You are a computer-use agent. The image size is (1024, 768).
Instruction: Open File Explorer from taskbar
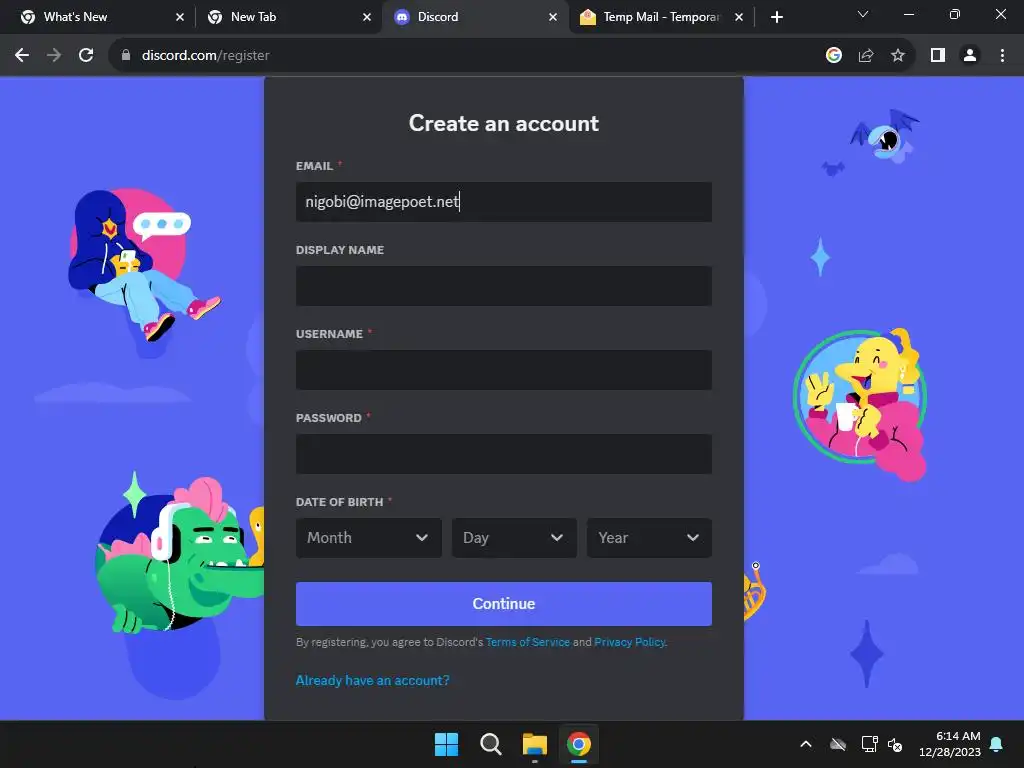[535, 744]
